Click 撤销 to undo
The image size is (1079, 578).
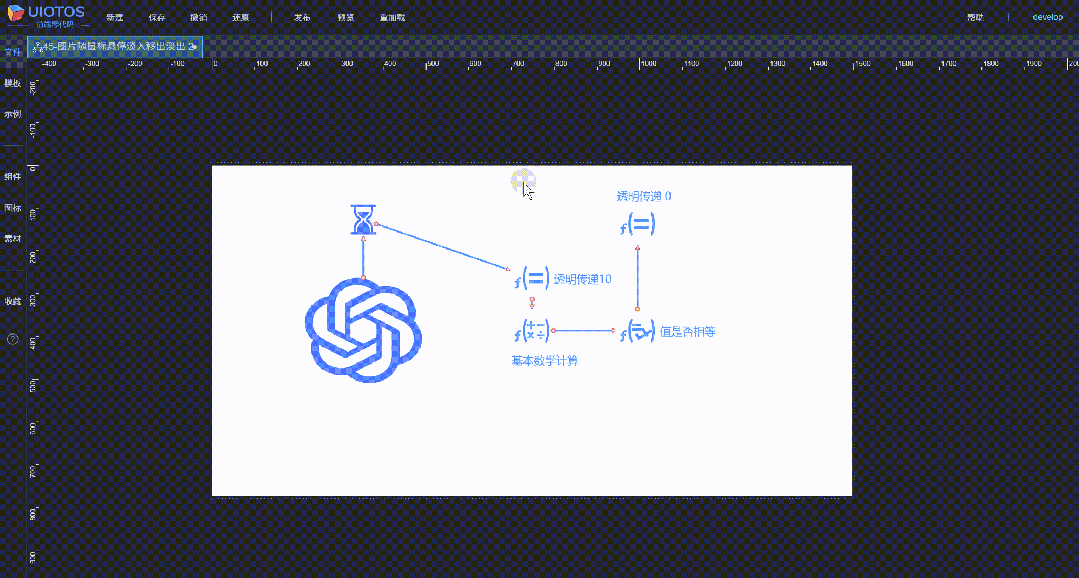pyautogui.click(x=198, y=17)
